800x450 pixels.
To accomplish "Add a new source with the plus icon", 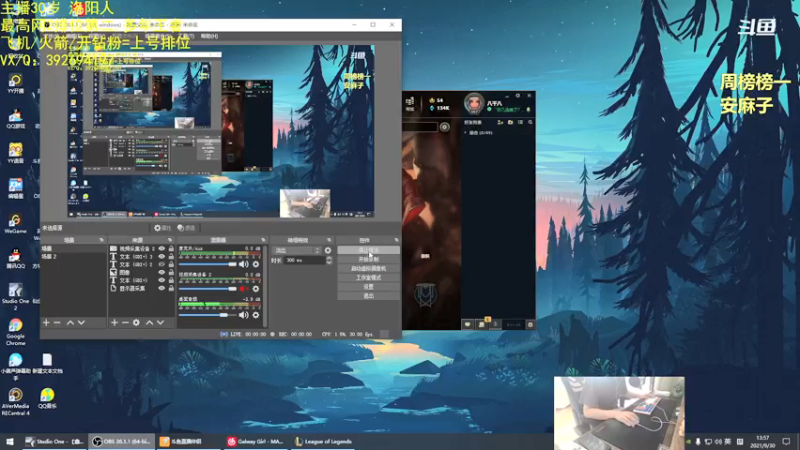I will [x=114, y=322].
